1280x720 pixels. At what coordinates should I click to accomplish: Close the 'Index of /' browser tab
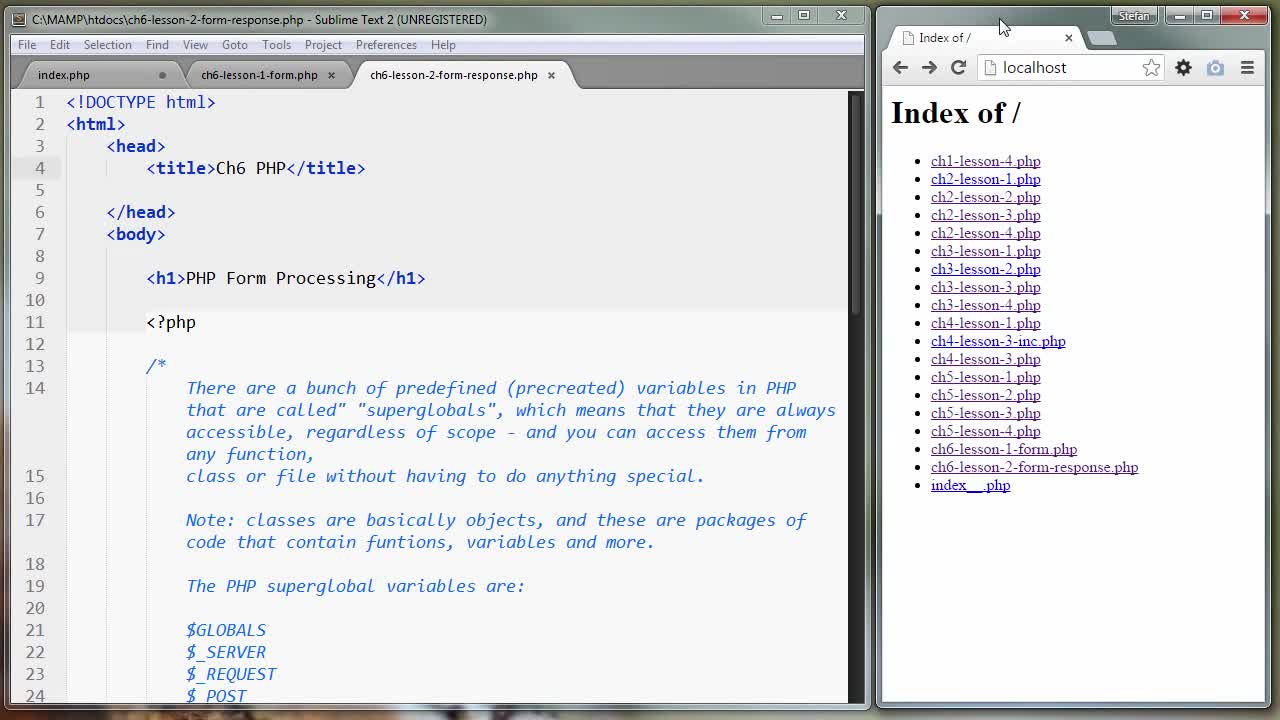coord(1068,38)
